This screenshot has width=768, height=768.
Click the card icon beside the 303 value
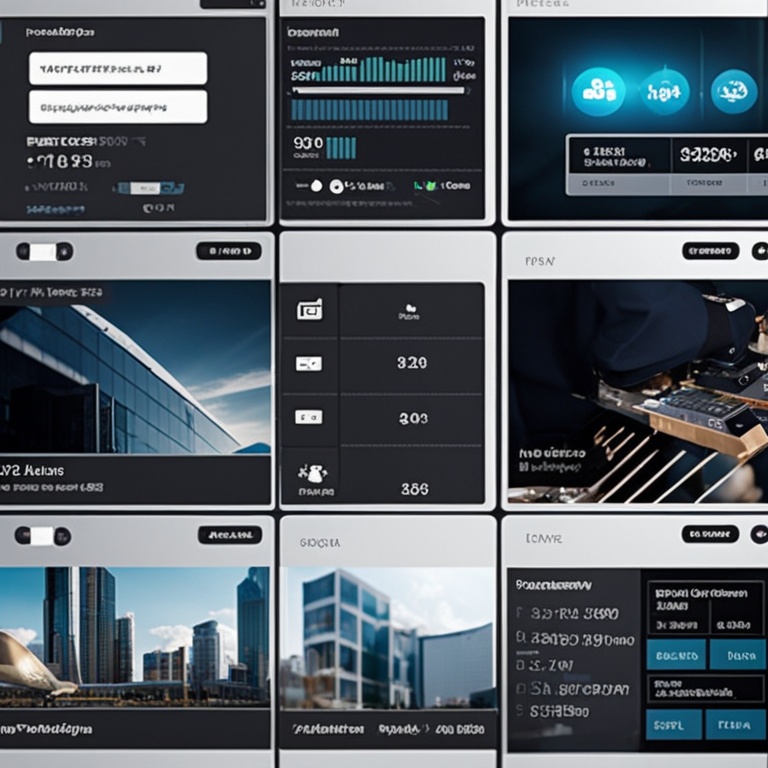point(310,418)
